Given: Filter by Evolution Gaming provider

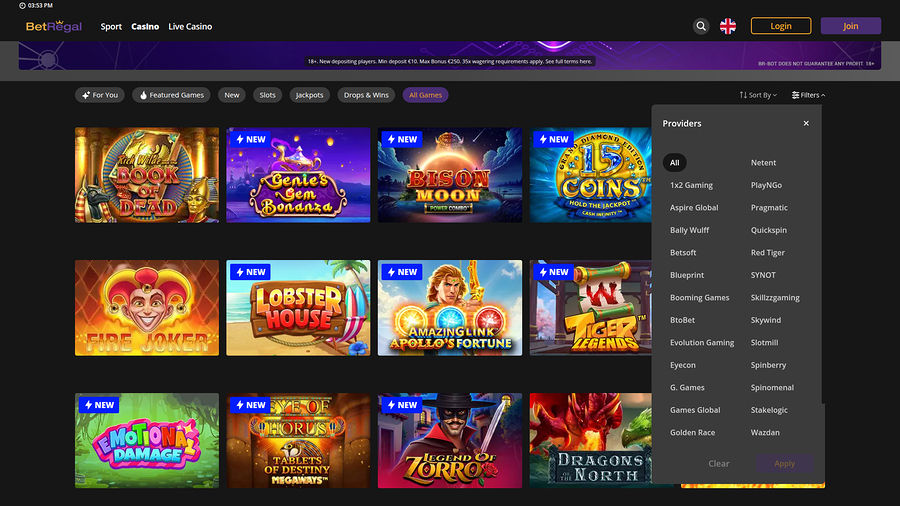Looking at the screenshot, I should pos(702,342).
